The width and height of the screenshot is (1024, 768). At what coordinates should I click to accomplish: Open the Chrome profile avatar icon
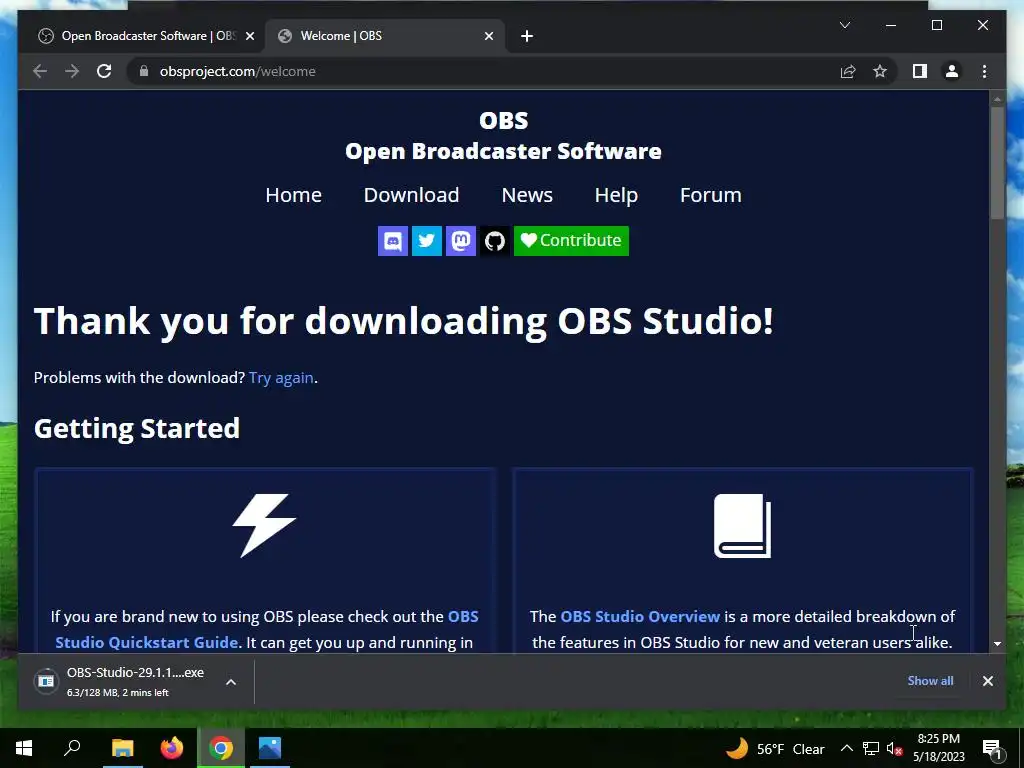click(952, 71)
